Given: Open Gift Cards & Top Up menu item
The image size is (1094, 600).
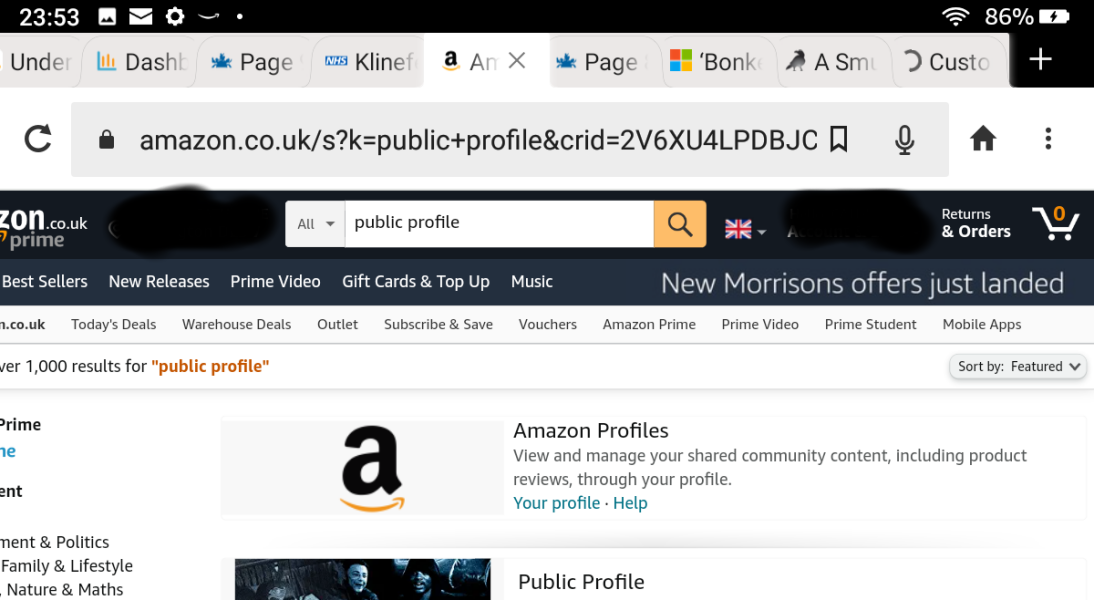Looking at the screenshot, I should pos(415,282).
